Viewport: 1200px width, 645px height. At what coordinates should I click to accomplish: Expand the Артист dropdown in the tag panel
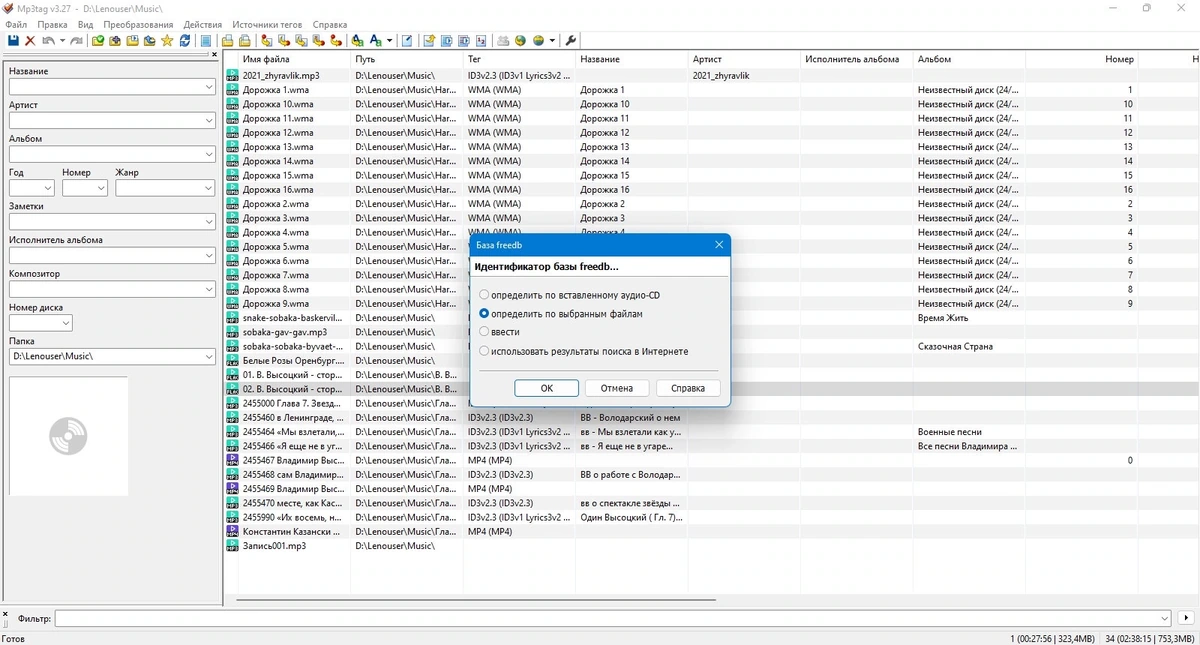208,120
